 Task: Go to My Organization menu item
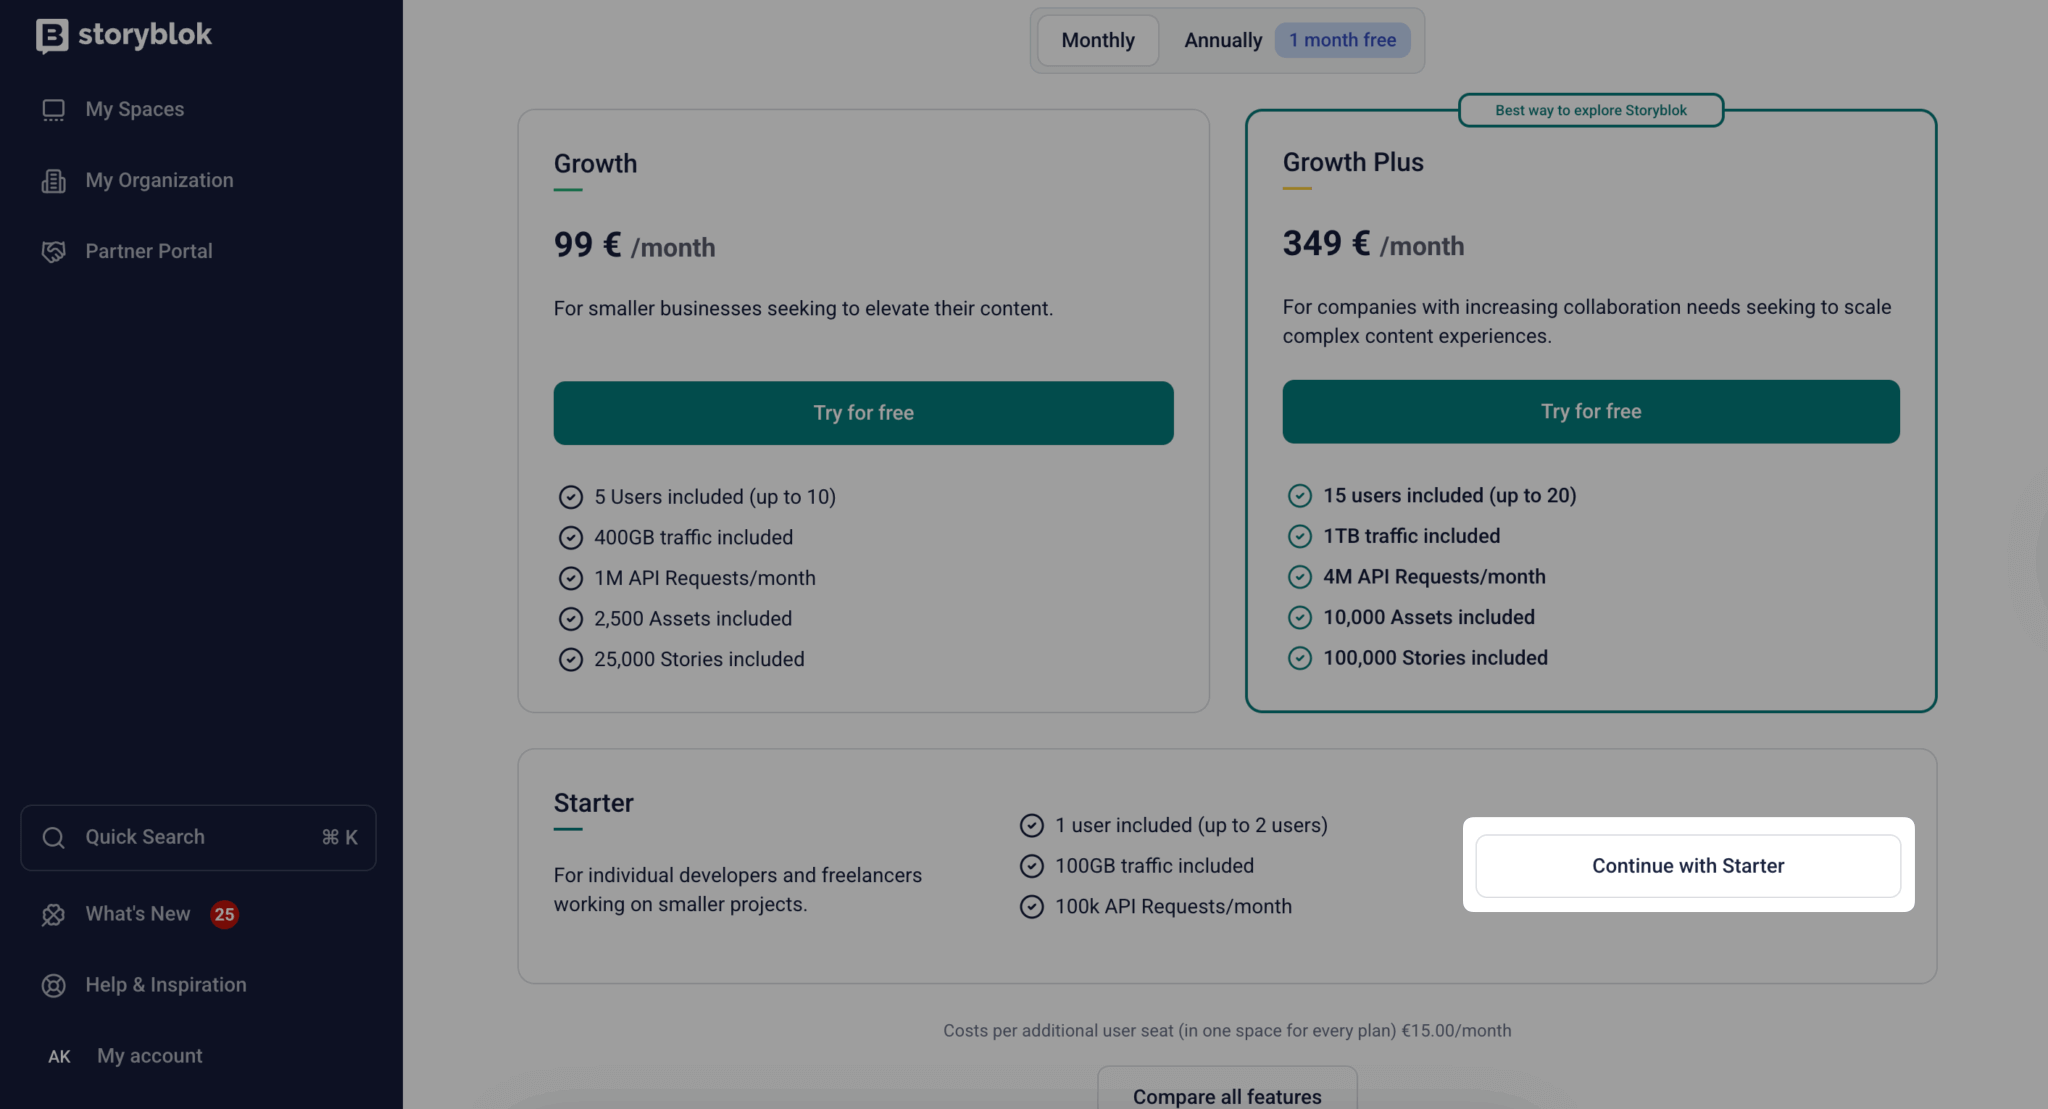click(x=159, y=181)
